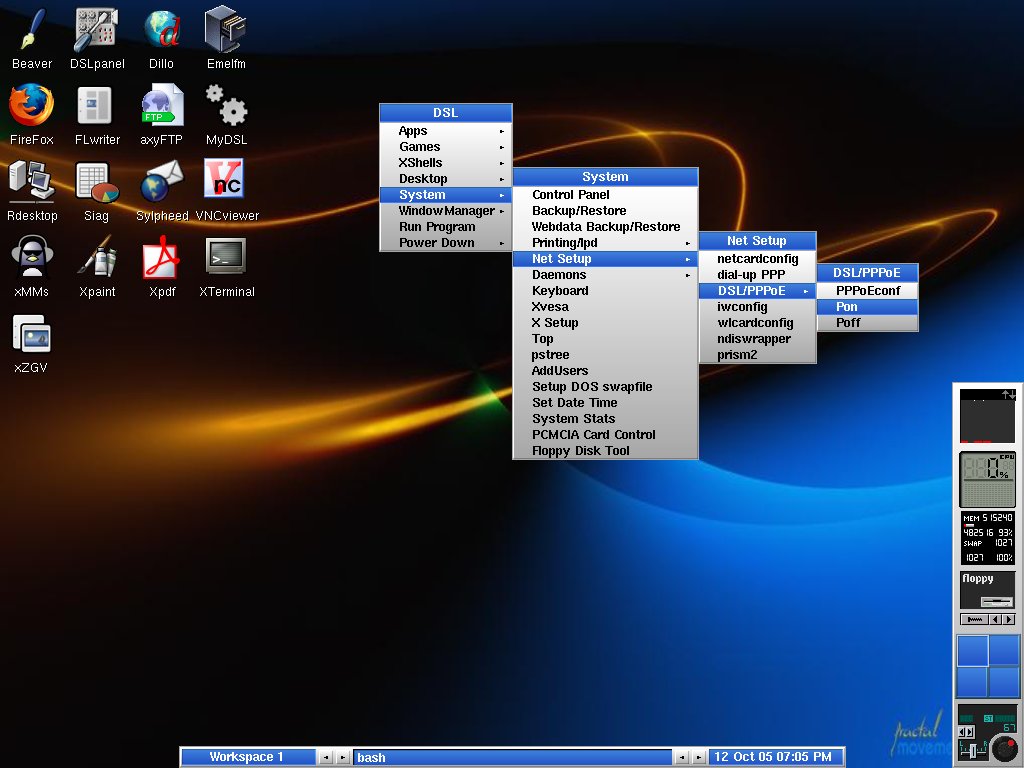
Task: Expand the Desktop submenu
Action: point(445,179)
